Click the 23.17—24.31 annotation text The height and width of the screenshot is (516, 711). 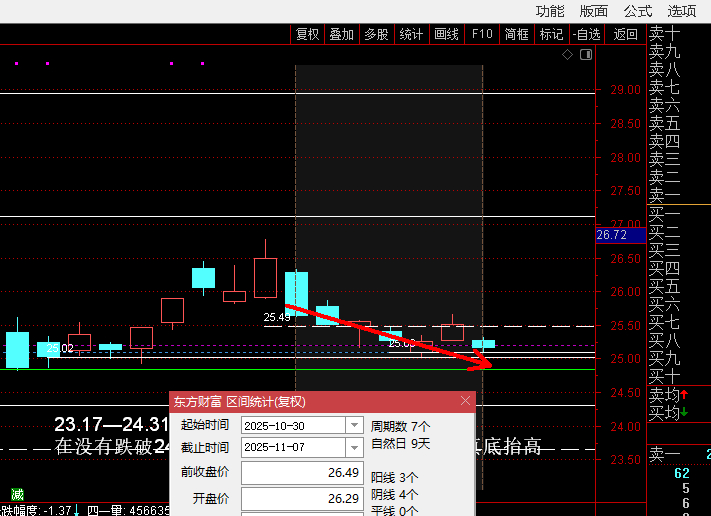111,424
